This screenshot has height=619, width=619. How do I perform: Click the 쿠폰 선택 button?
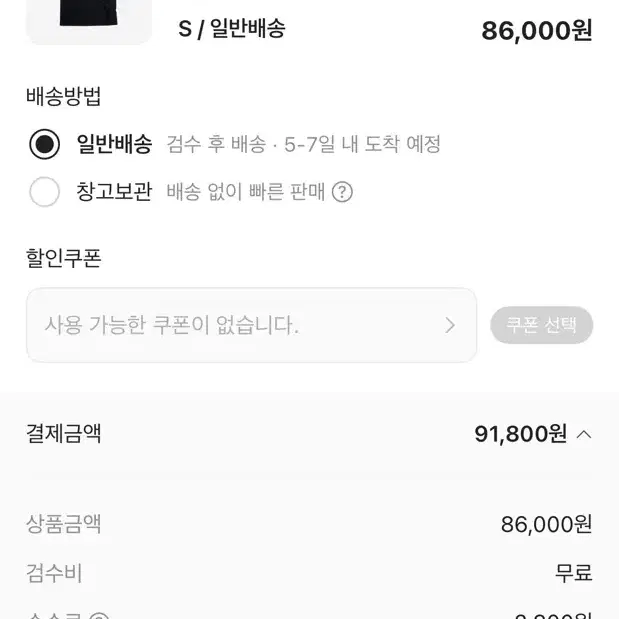point(542,325)
